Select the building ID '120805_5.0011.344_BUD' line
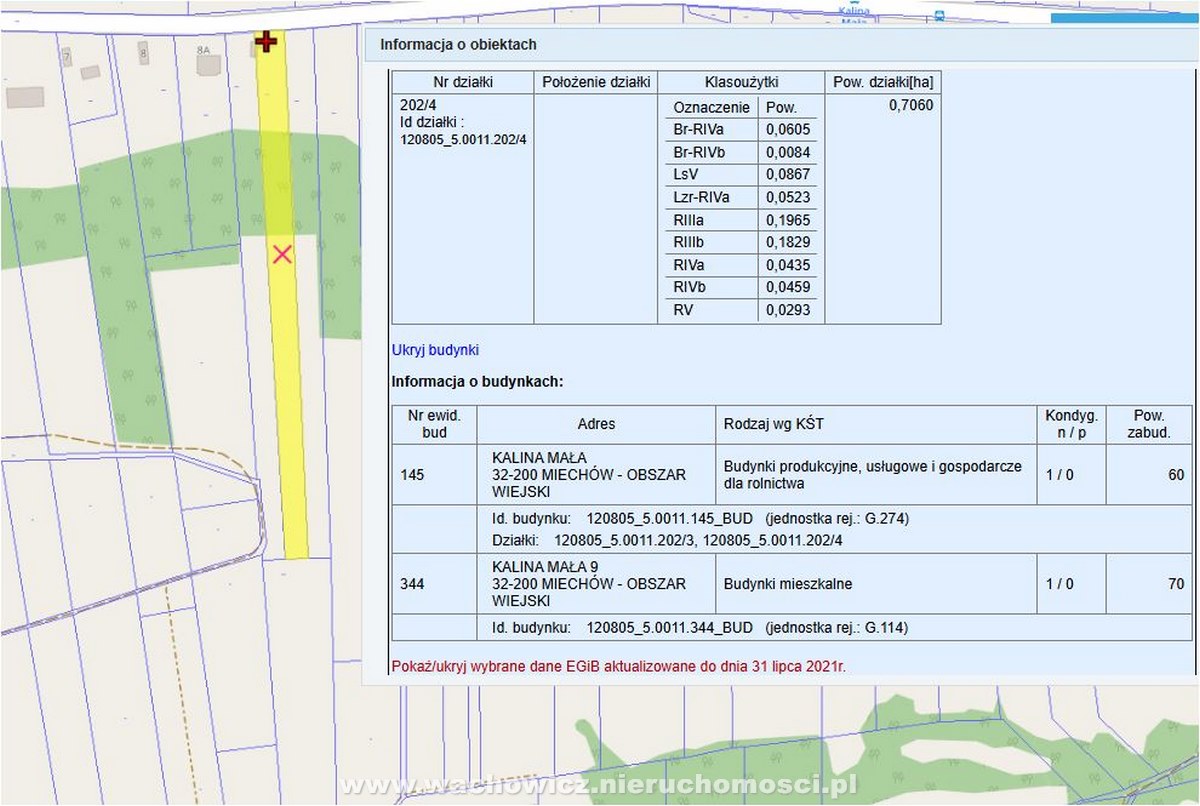This screenshot has width=1200, height=806. [700, 628]
